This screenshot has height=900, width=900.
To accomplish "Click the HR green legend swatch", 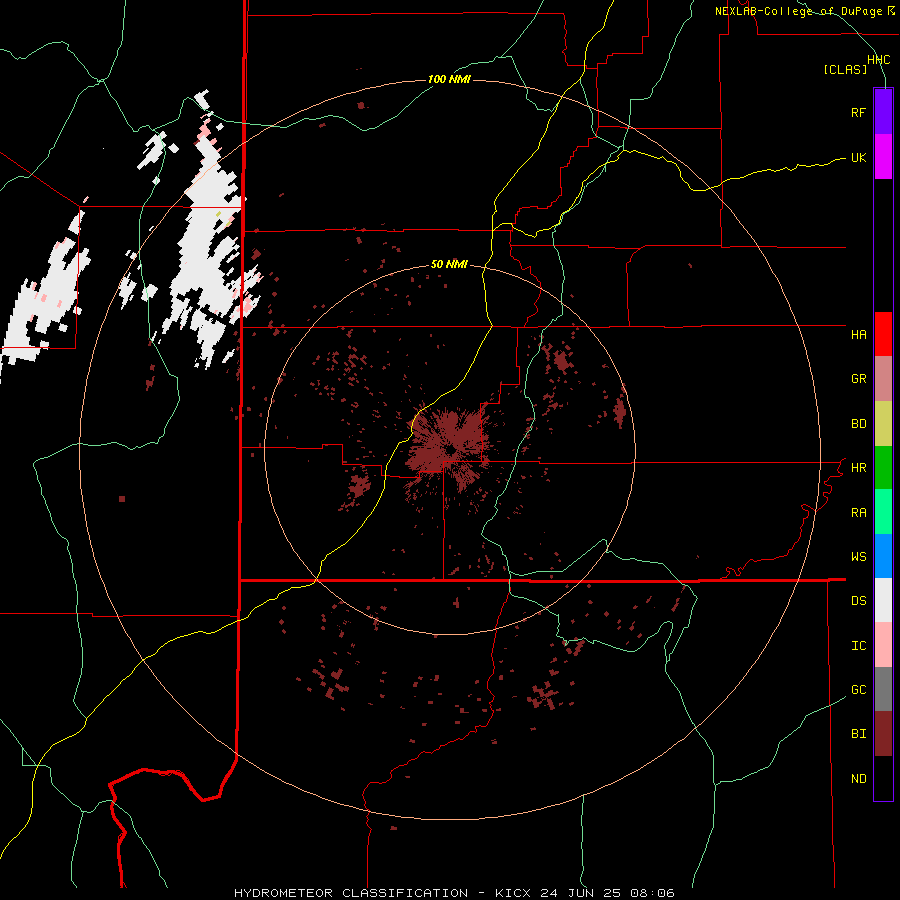I will coord(883,468).
